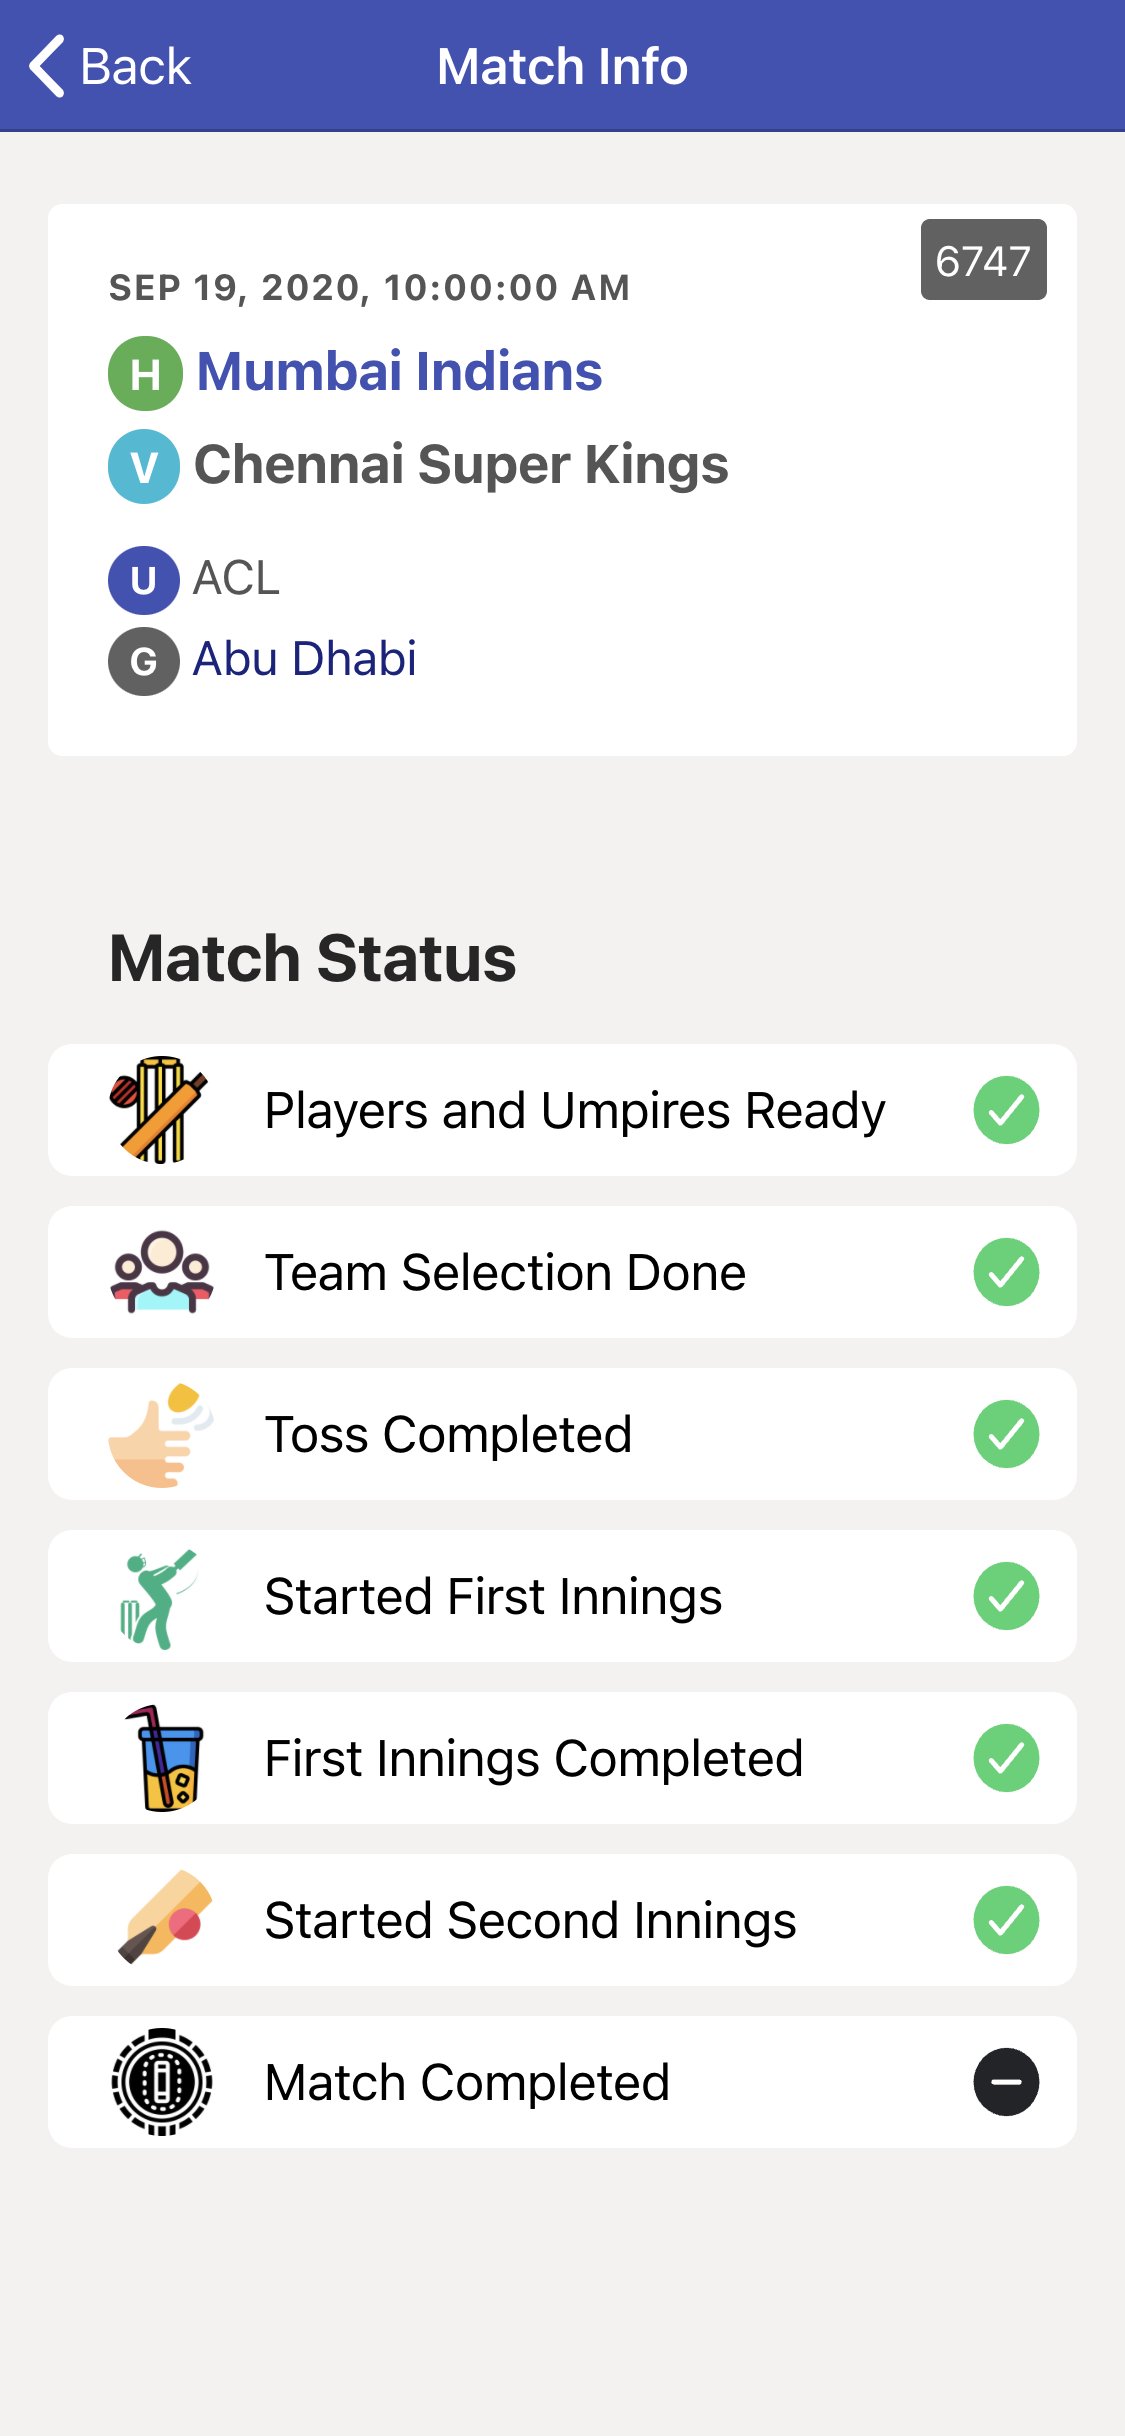Toggle the Players and Umpires Ready checkmark

pyautogui.click(x=1006, y=1110)
